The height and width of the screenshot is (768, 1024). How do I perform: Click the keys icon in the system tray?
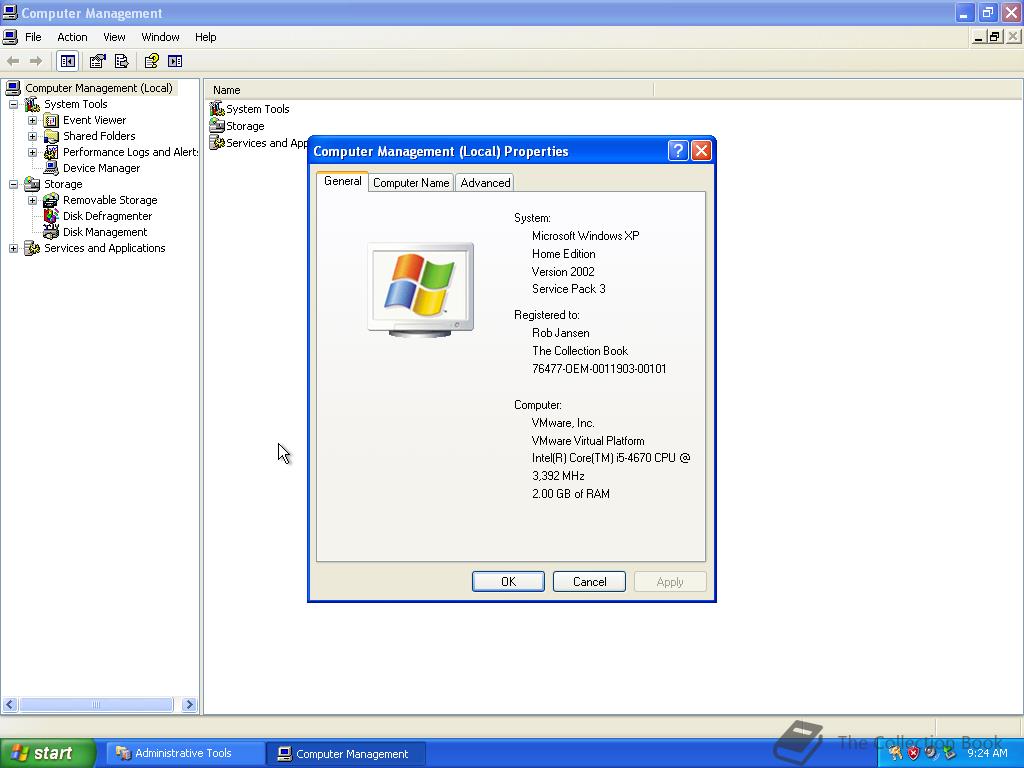coord(895,753)
